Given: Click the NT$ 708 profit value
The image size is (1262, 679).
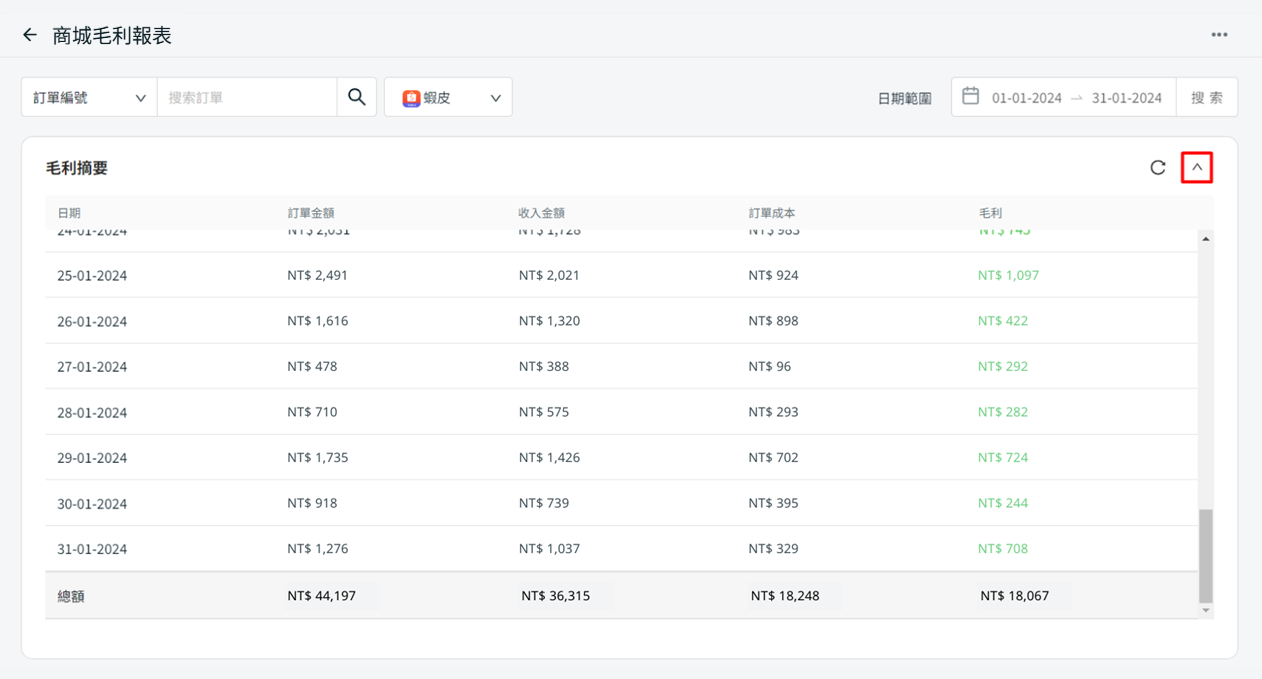Looking at the screenshot, I should pyautogui.click(x=1003, y=548).
